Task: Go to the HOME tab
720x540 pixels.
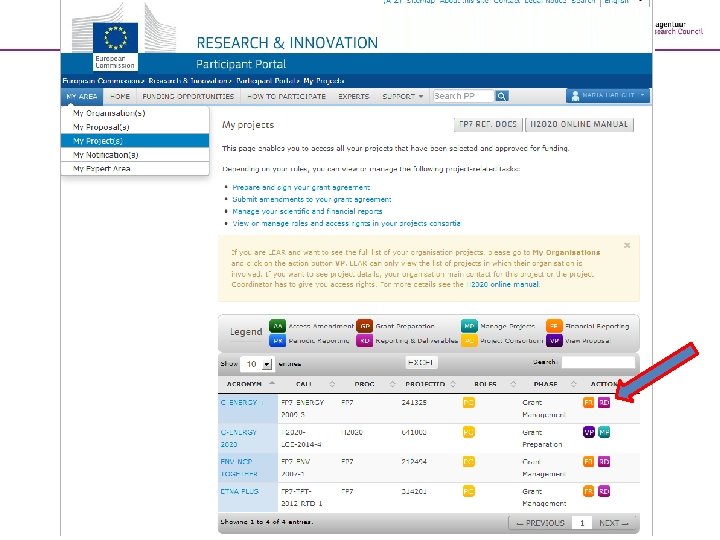Action: (120, 96)
